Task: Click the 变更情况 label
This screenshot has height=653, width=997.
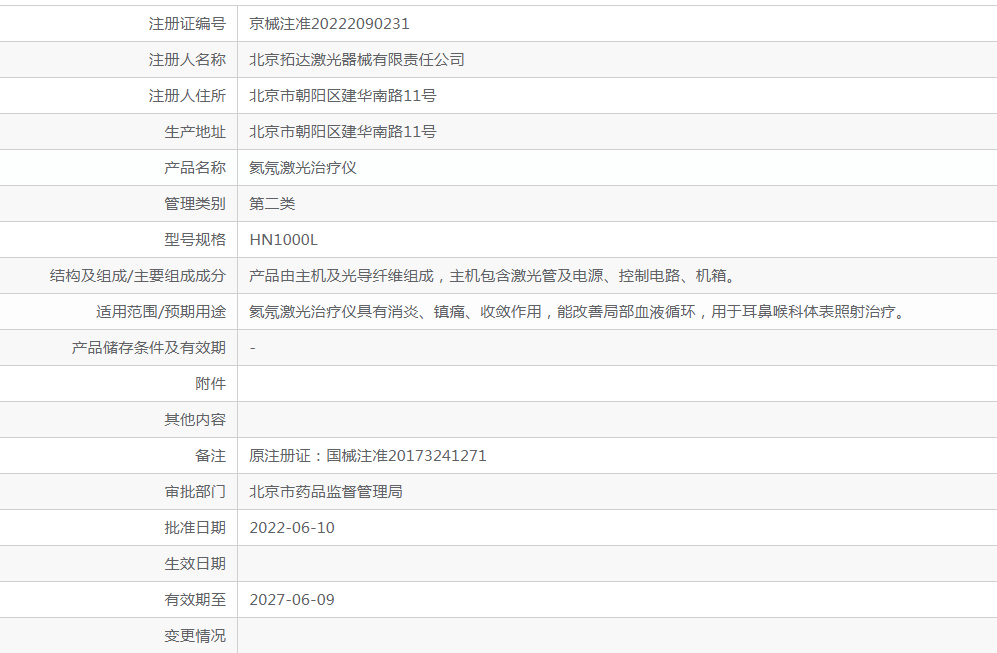Action: click(x=195, y=636)
